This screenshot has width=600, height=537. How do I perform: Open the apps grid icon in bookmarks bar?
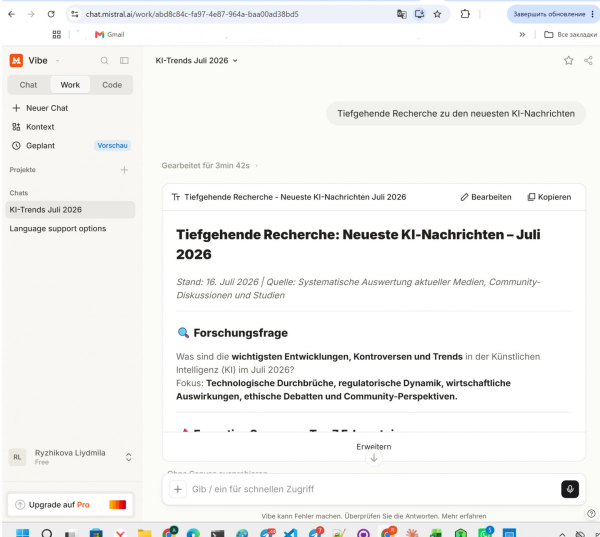pos(57,34)
